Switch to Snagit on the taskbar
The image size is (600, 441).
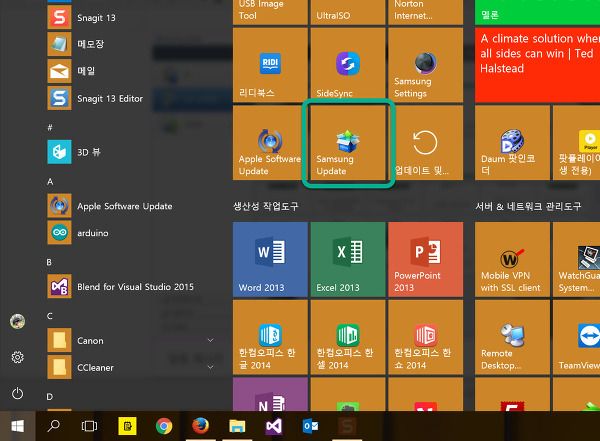347,426
